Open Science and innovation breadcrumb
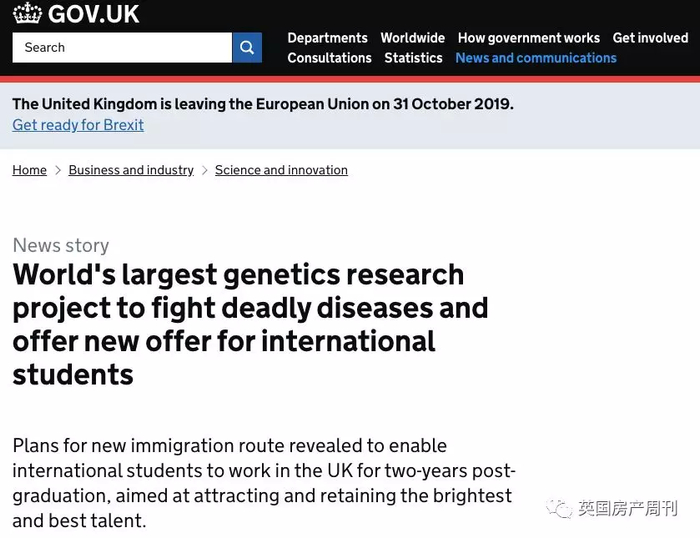Screen dimensions: 700x538 point(281,170)
